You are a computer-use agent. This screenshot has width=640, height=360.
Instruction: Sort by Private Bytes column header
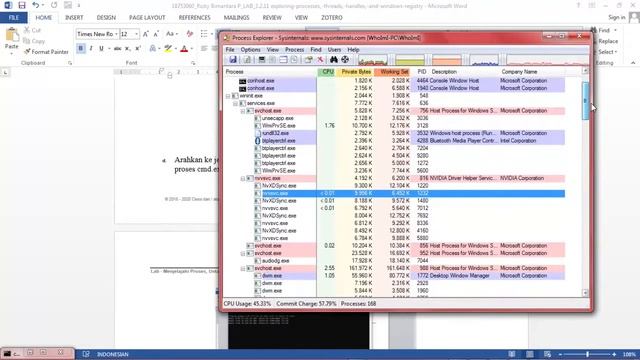[355, 72]
